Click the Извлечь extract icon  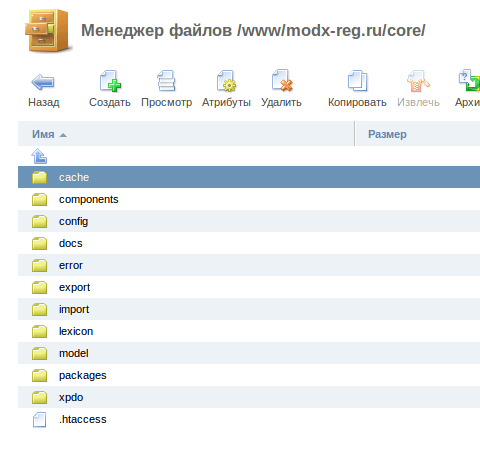point(418,81)
